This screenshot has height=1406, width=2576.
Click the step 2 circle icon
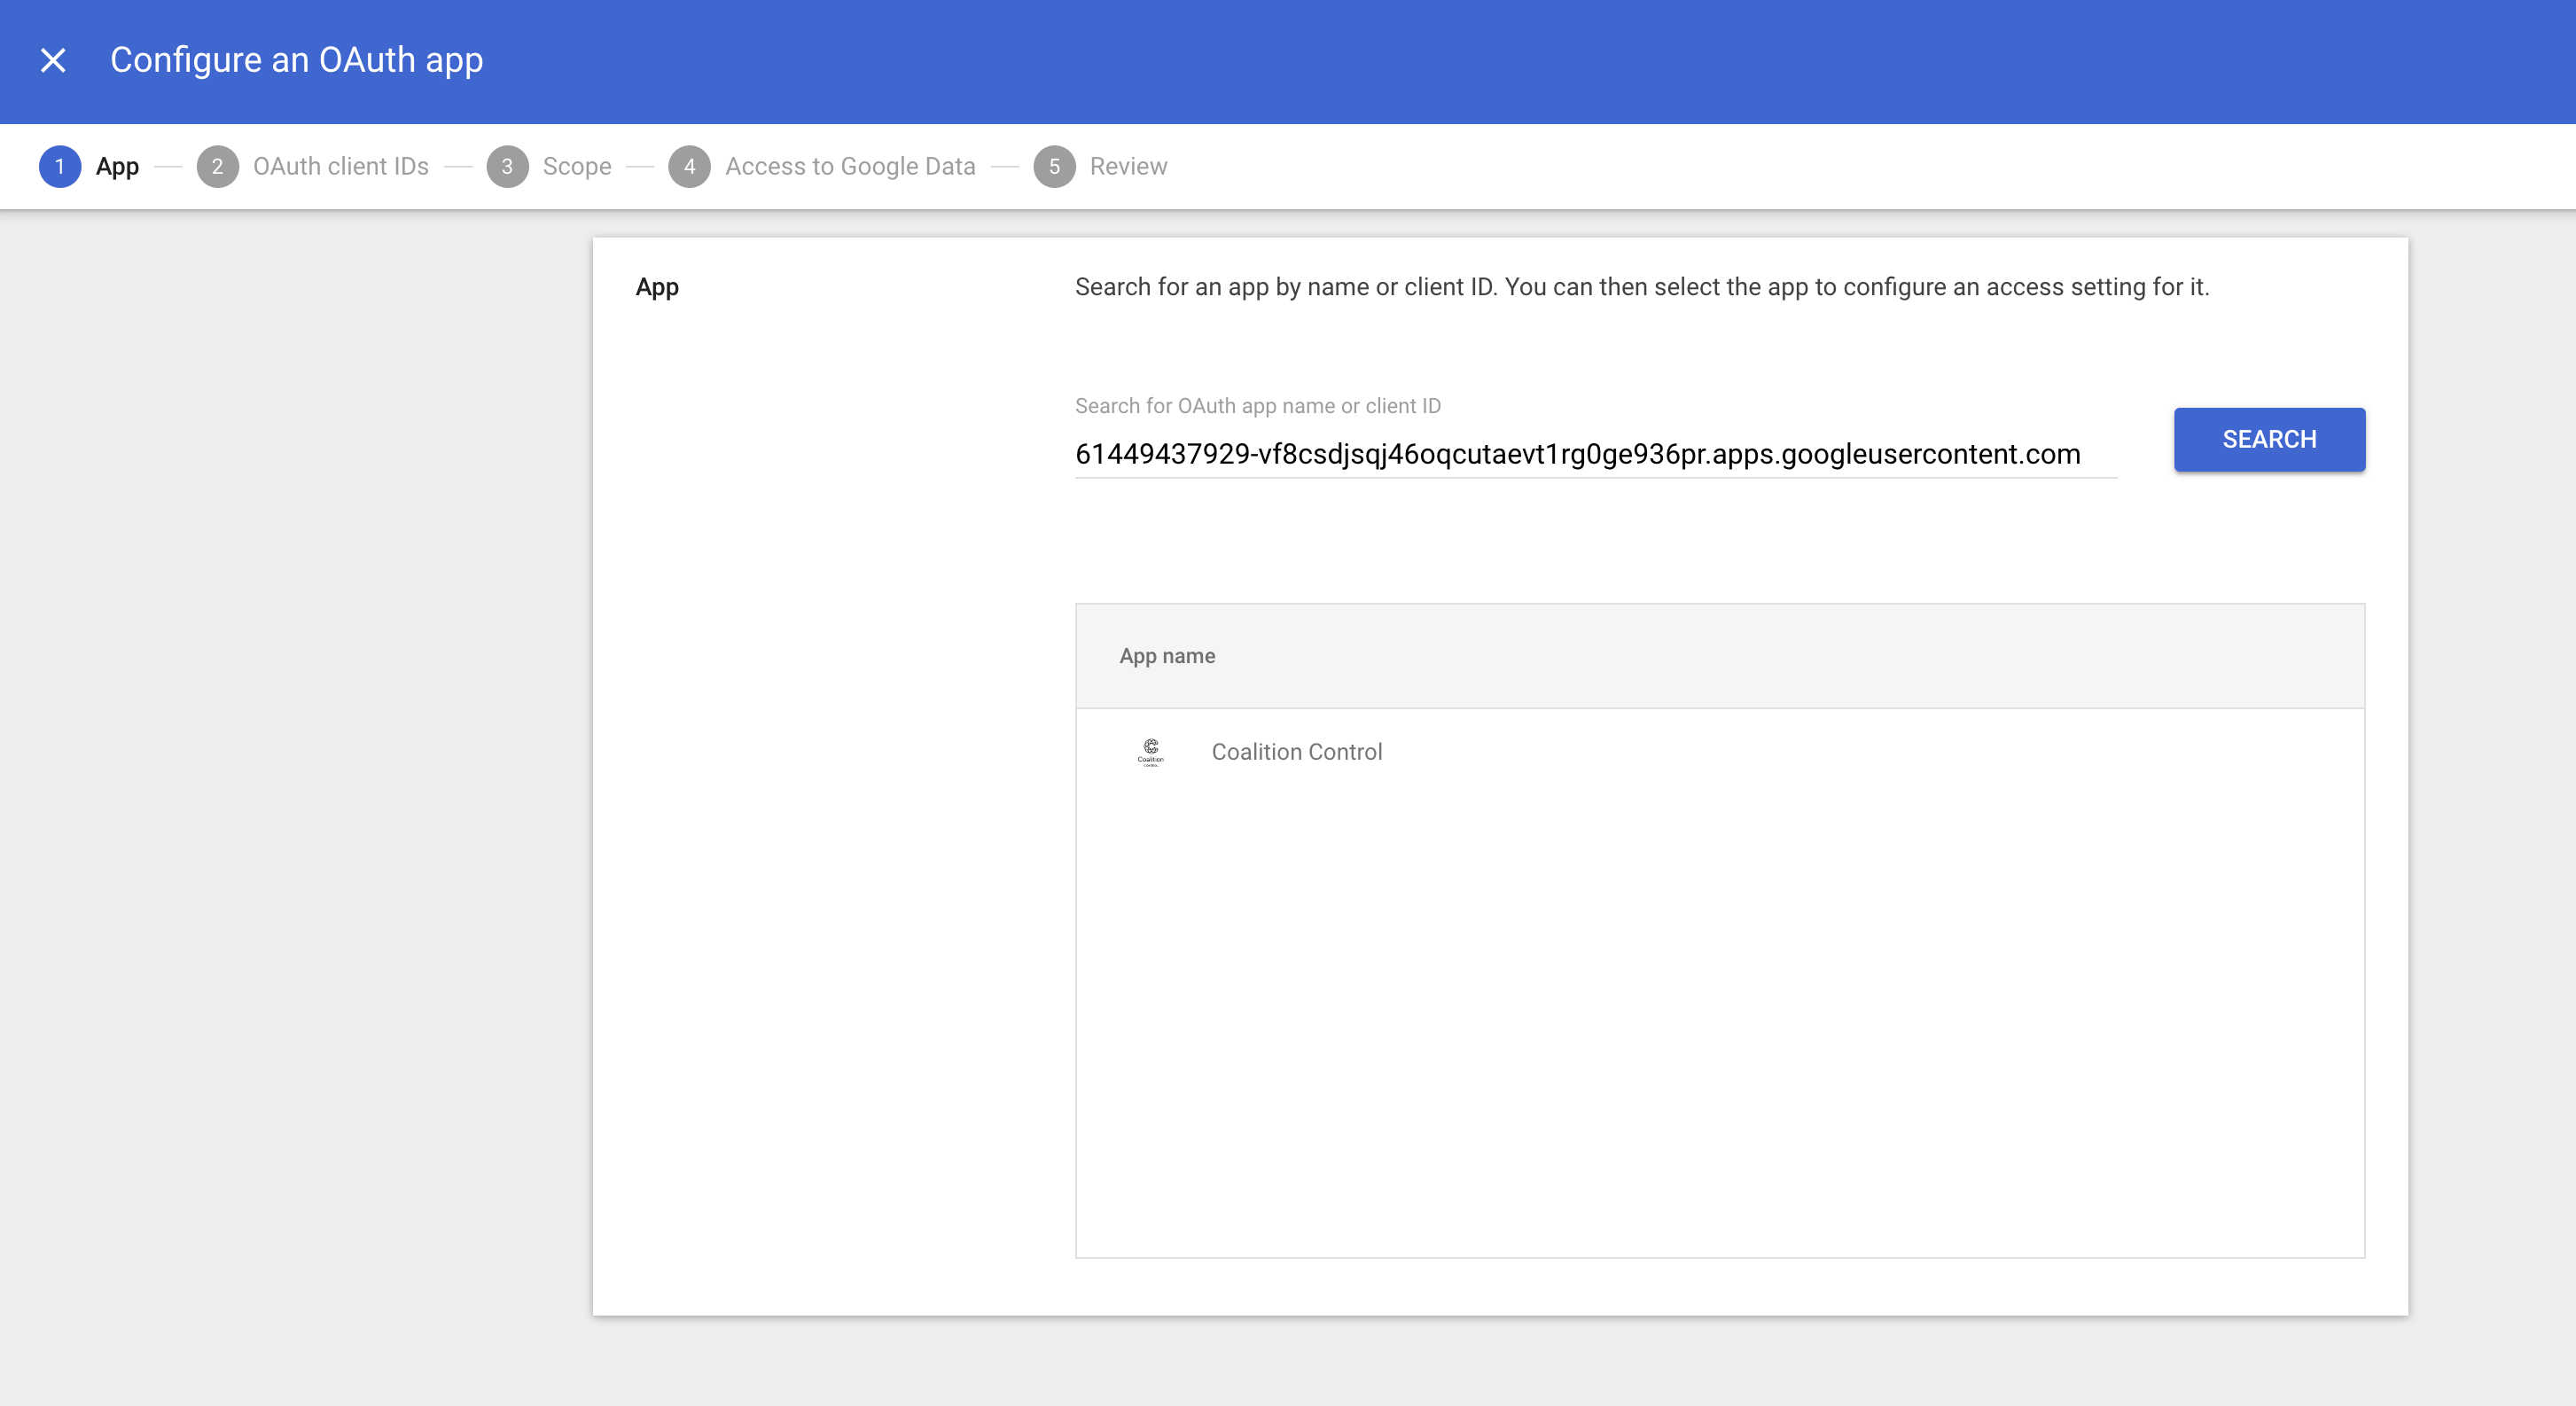click(x=217, y=167)
